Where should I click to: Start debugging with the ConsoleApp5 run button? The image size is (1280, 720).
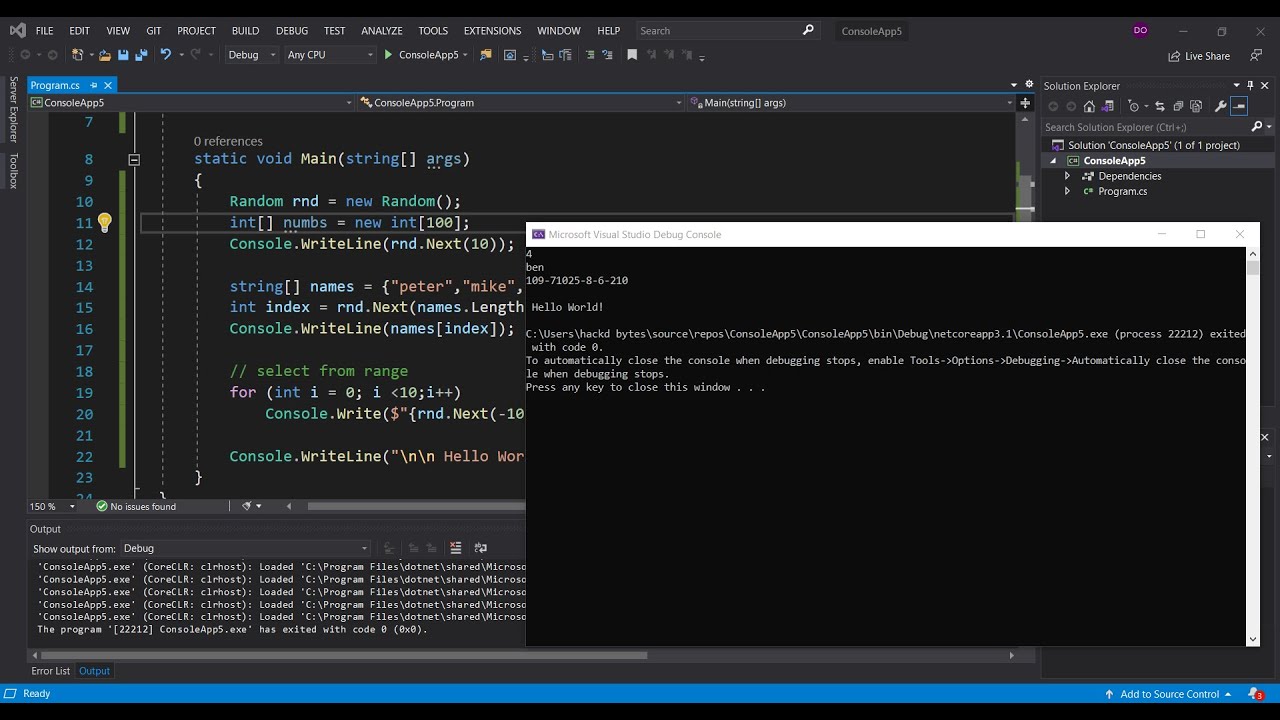[421, 55]
